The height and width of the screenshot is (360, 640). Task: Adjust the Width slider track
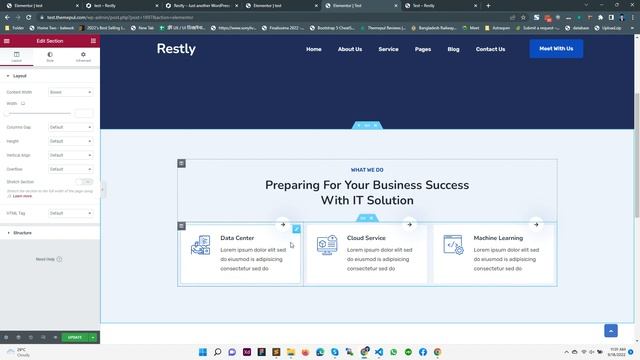(x=39, y=113)
